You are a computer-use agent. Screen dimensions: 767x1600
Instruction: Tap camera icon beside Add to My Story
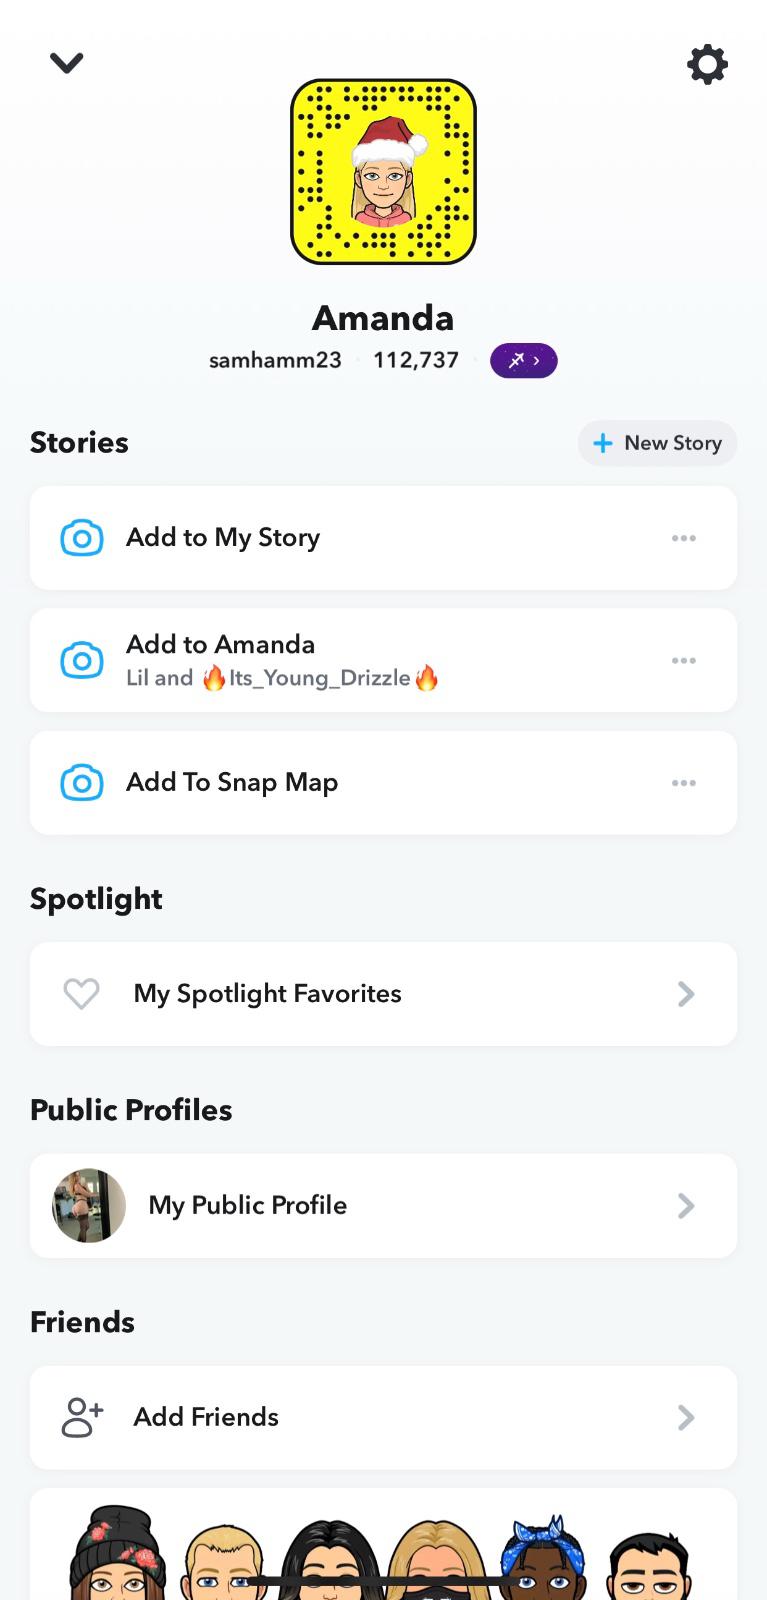(x=82, y=538)
